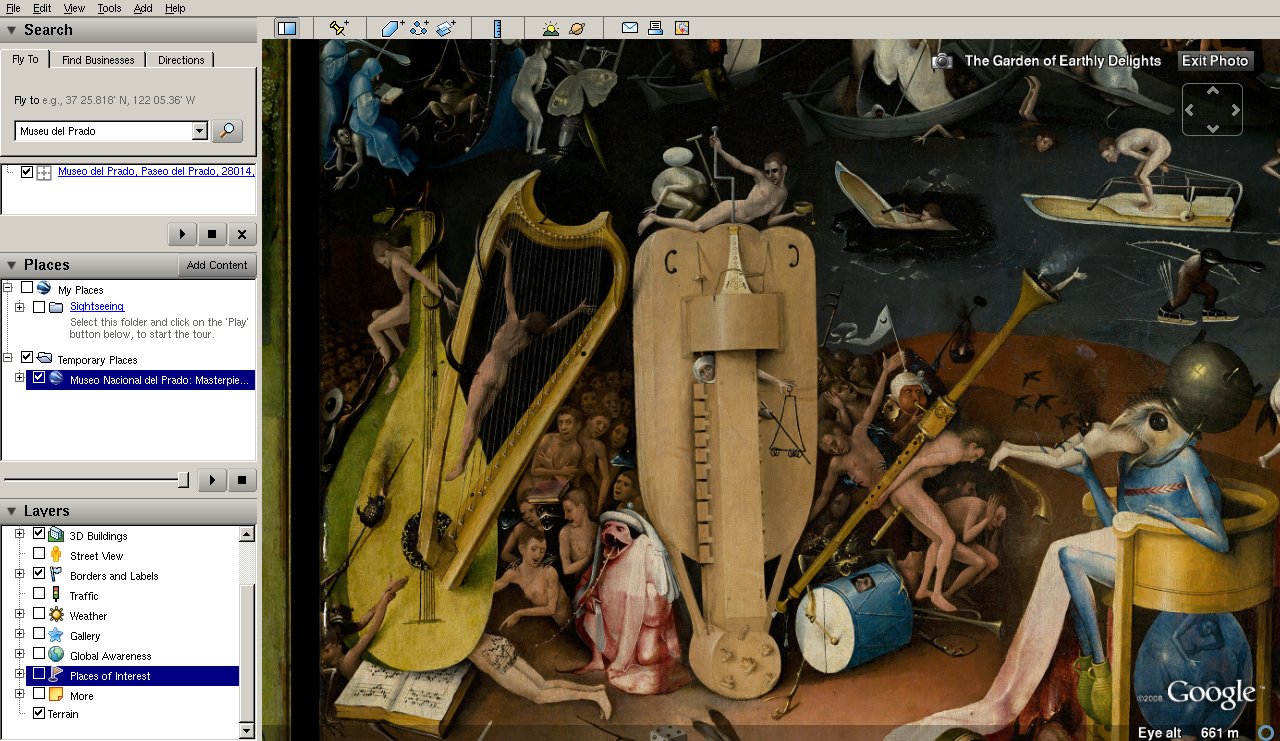Open View in Google Maps icon
1280x741 pixels.
point(682,28)
